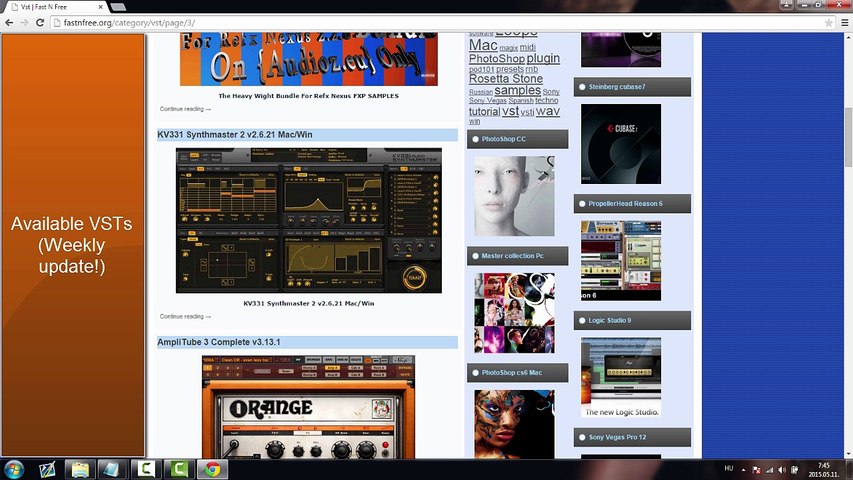The image size is (853, 480).
Task: Click the scrollbar up arrow
Action: click(849, 37)
